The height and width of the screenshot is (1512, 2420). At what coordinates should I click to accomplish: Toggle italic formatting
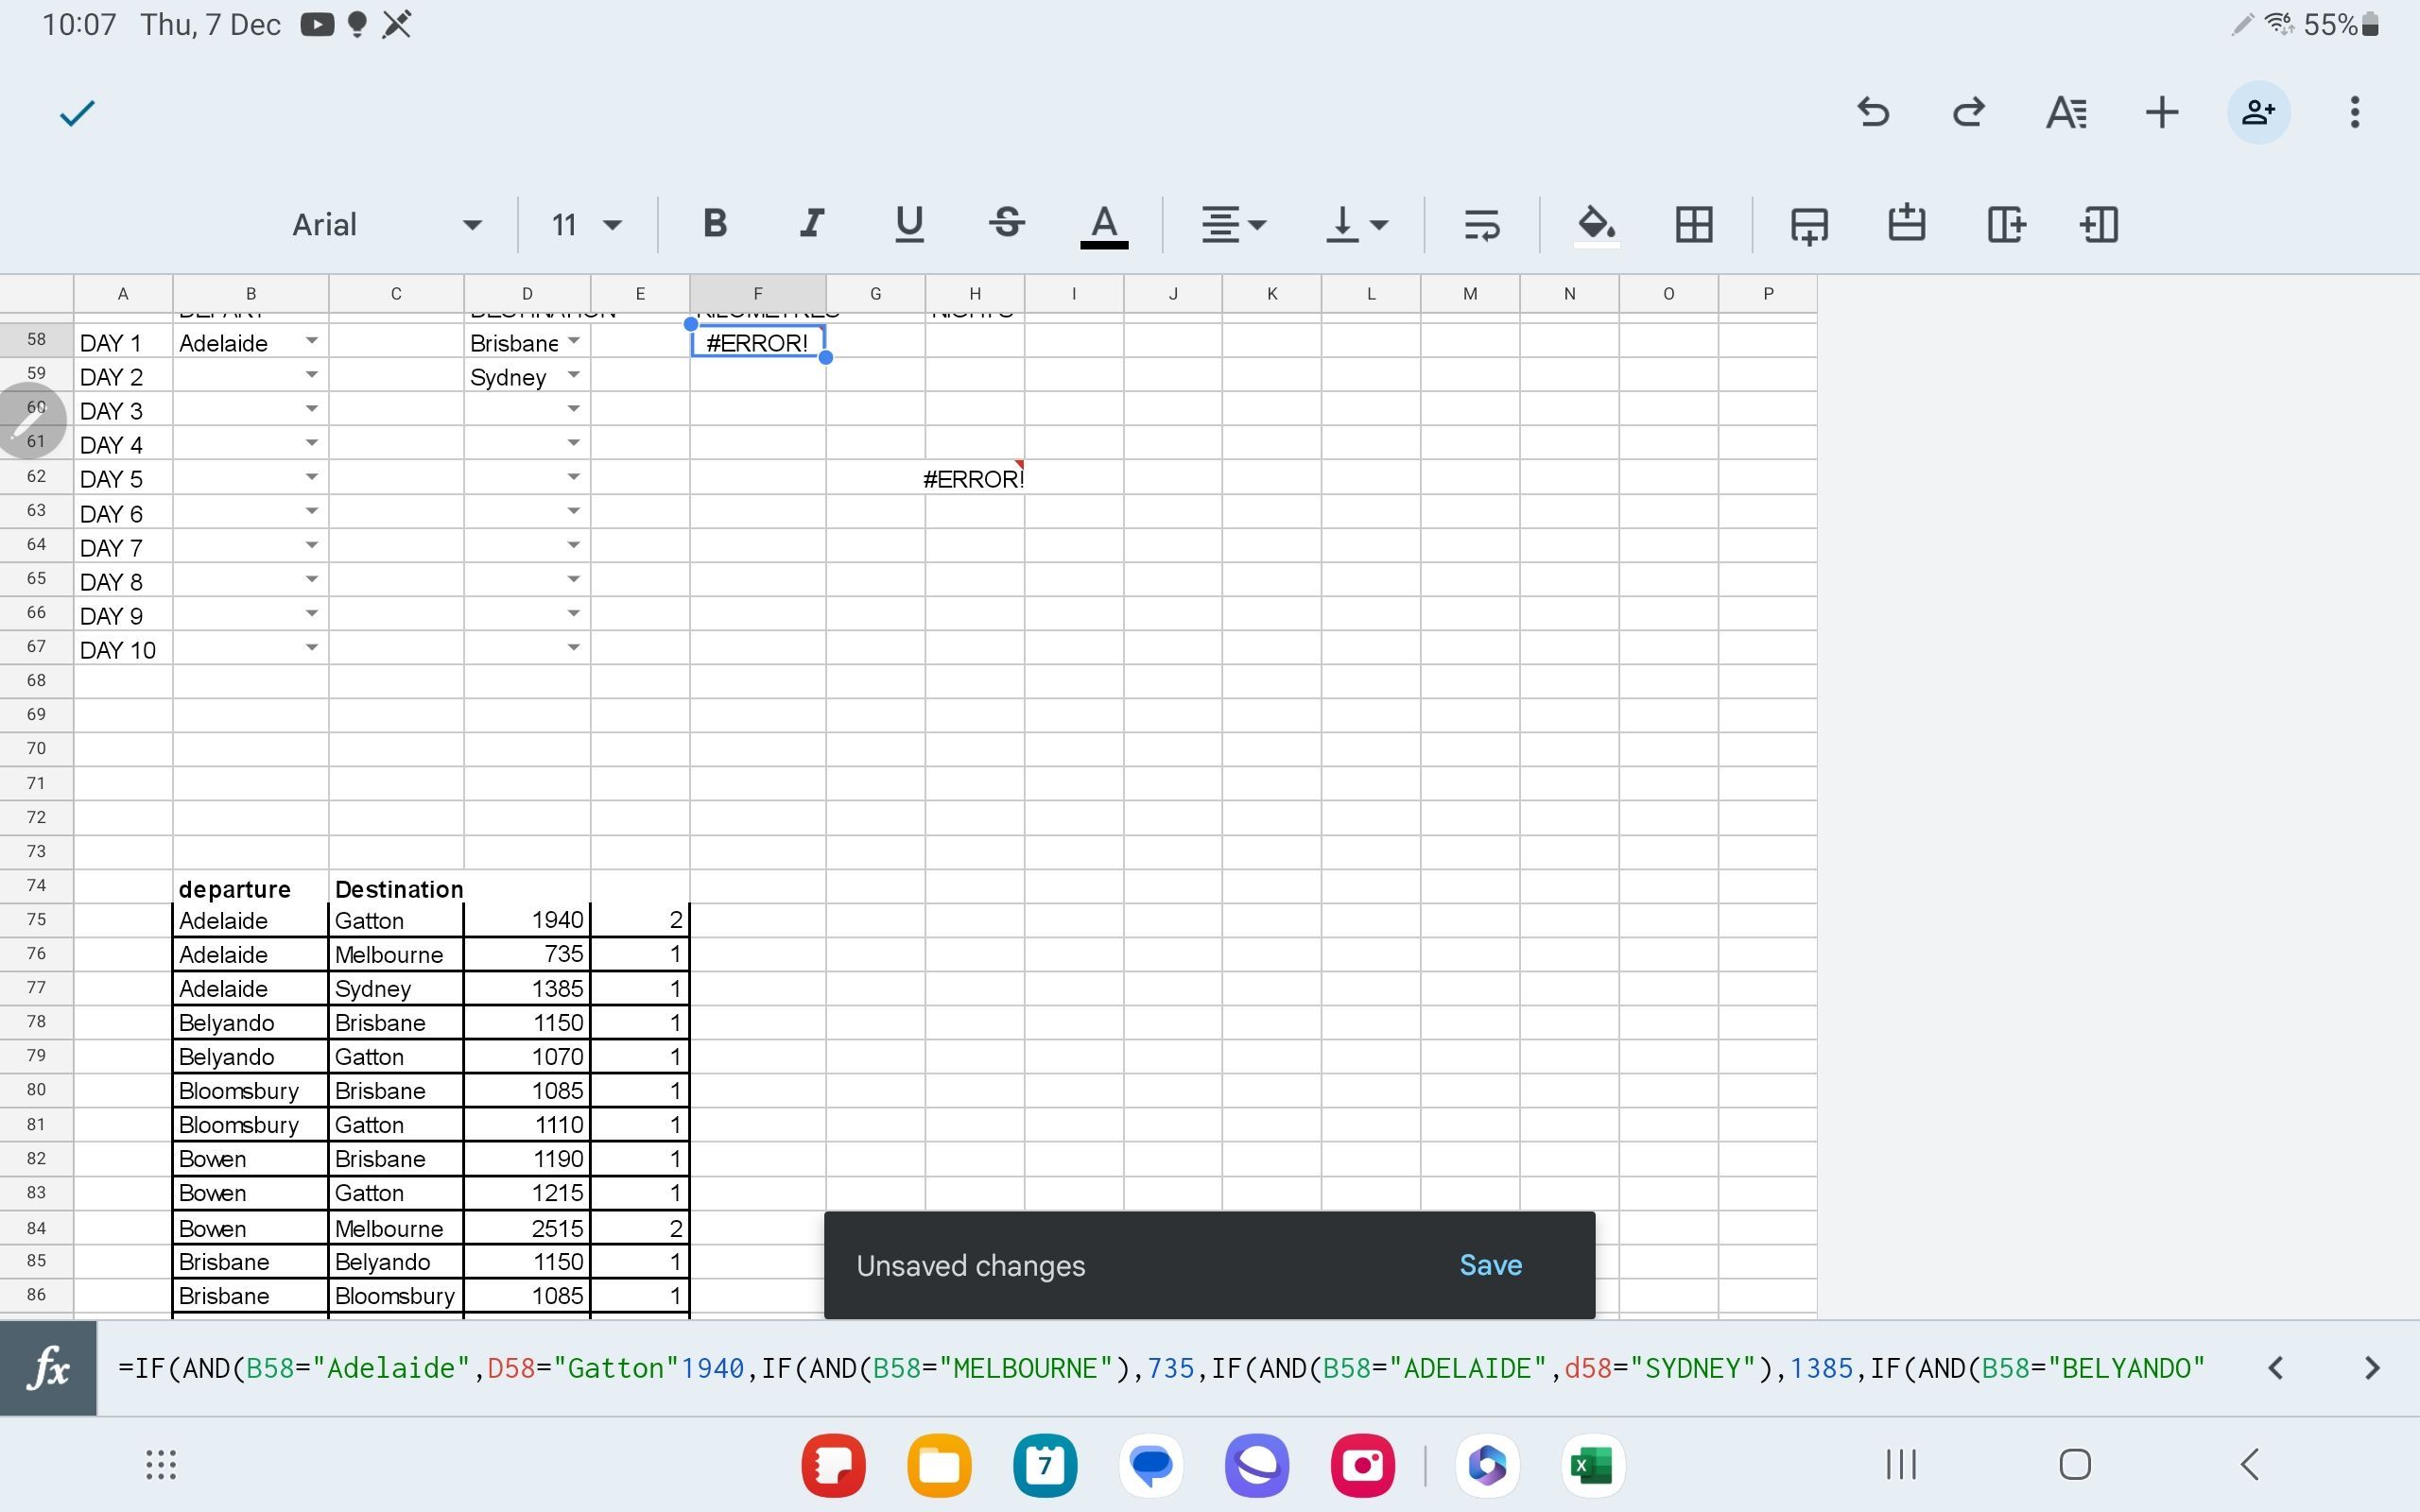(810, 222)
